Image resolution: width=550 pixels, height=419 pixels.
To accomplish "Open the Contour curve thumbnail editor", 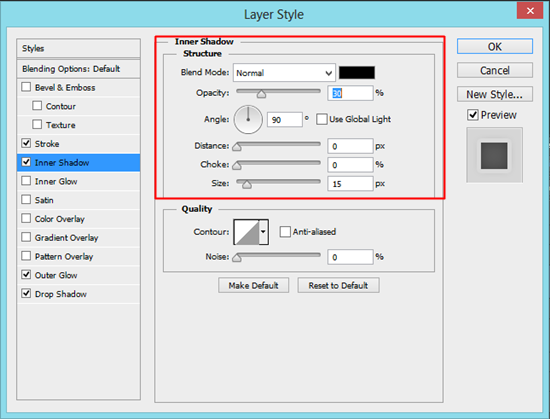I will click(x=247, y=232).
